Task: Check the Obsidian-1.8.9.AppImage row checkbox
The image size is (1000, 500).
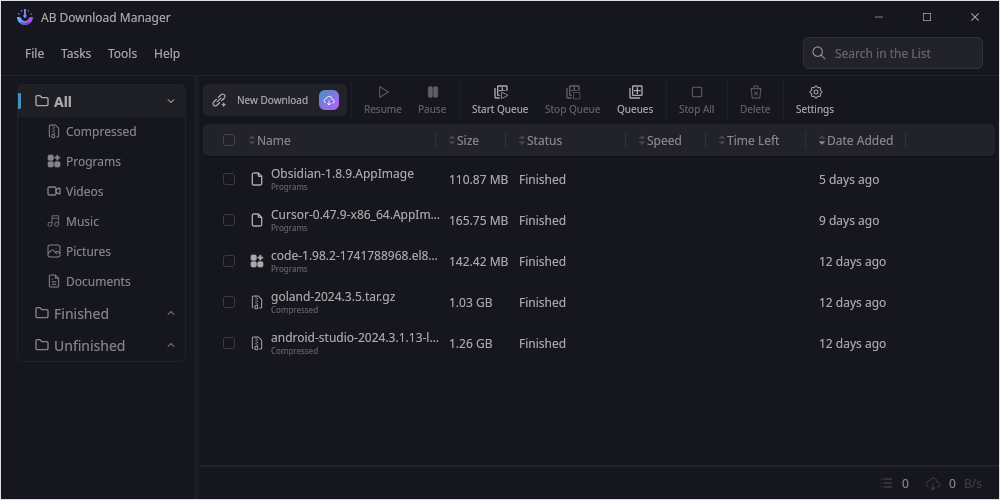Action: (x=229, y=179)
